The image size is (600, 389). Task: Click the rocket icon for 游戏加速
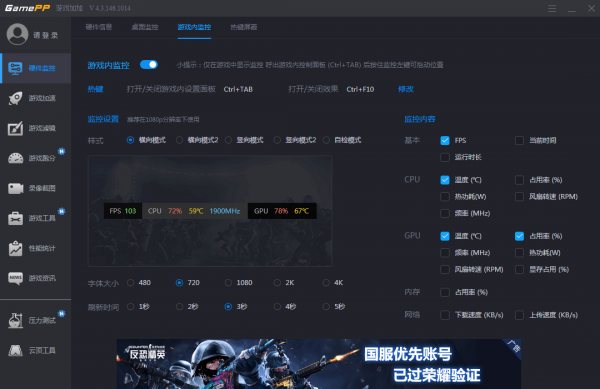tap(15, 98)
